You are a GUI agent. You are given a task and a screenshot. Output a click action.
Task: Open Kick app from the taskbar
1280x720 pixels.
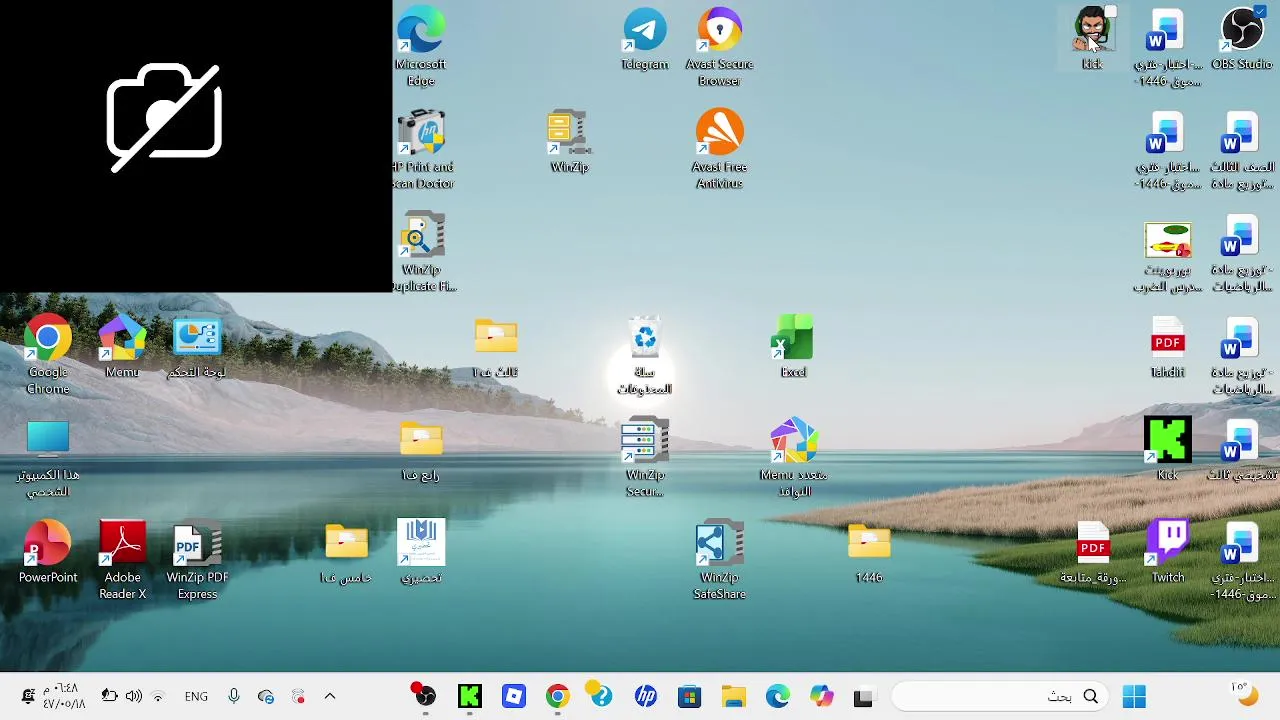469,696
